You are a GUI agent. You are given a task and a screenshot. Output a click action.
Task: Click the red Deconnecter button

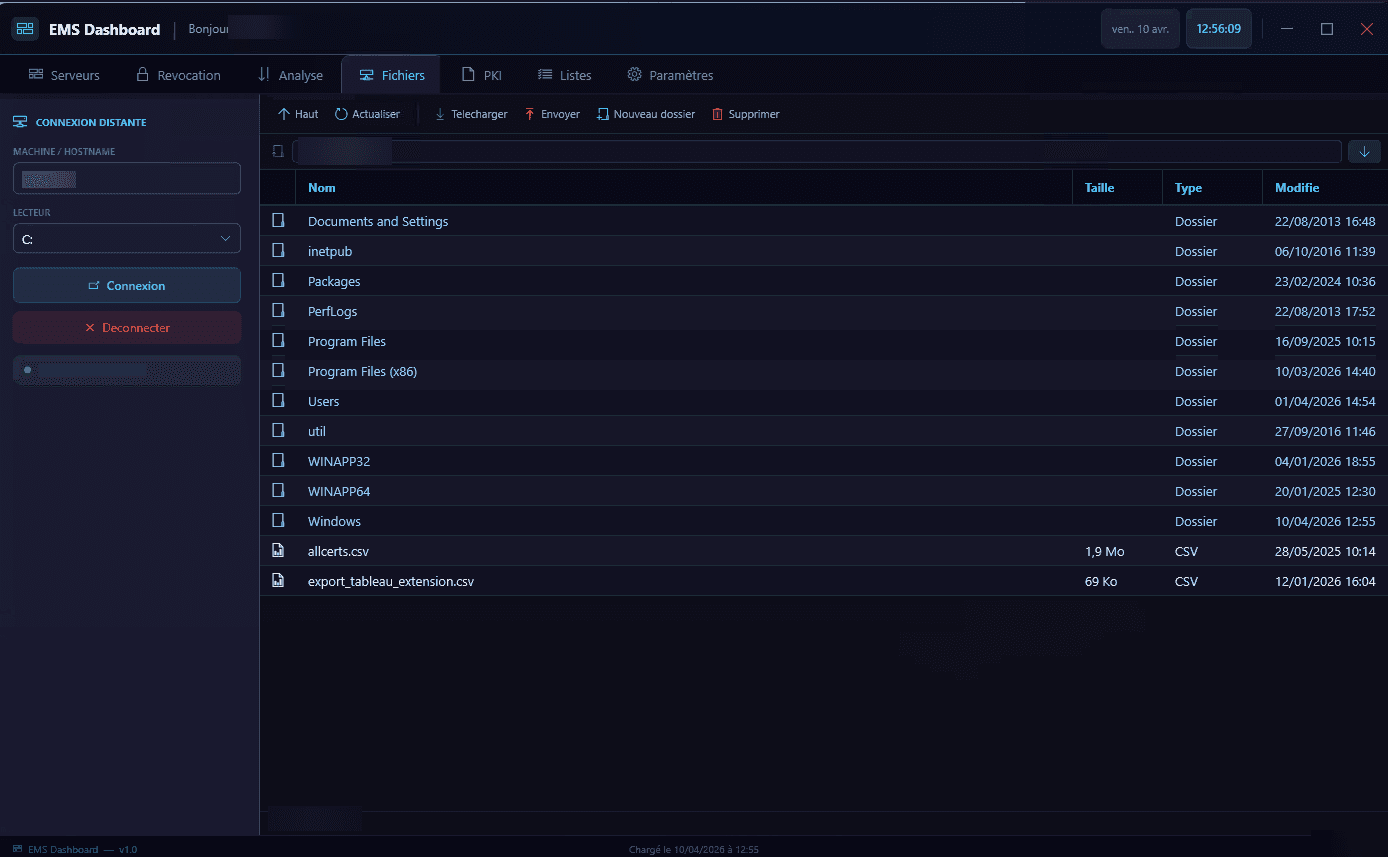tap(127, 328)
